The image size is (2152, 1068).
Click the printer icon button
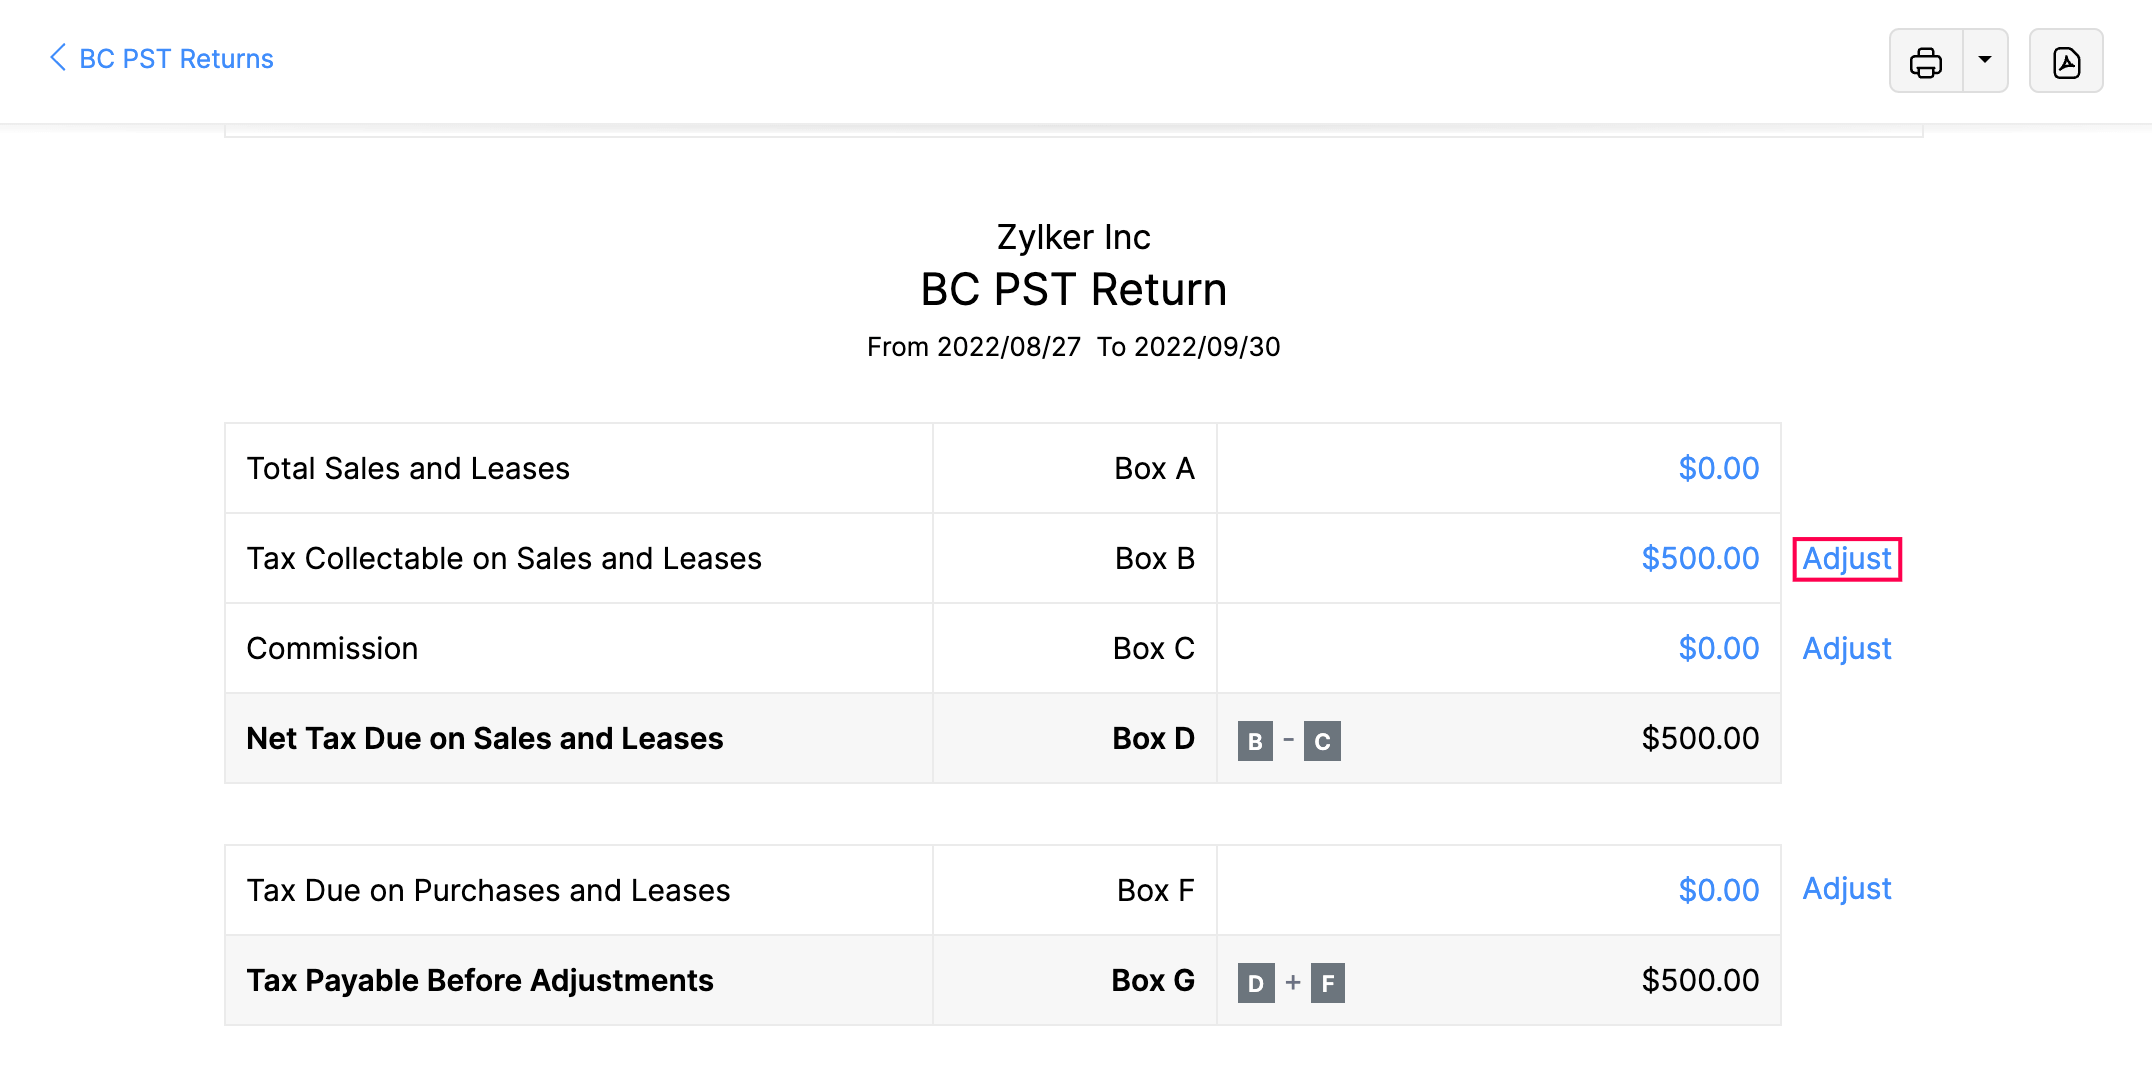[x=1925, y=62]
